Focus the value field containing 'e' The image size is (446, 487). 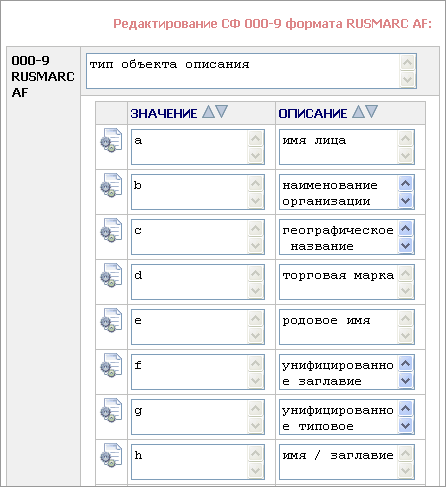(198, 327)
